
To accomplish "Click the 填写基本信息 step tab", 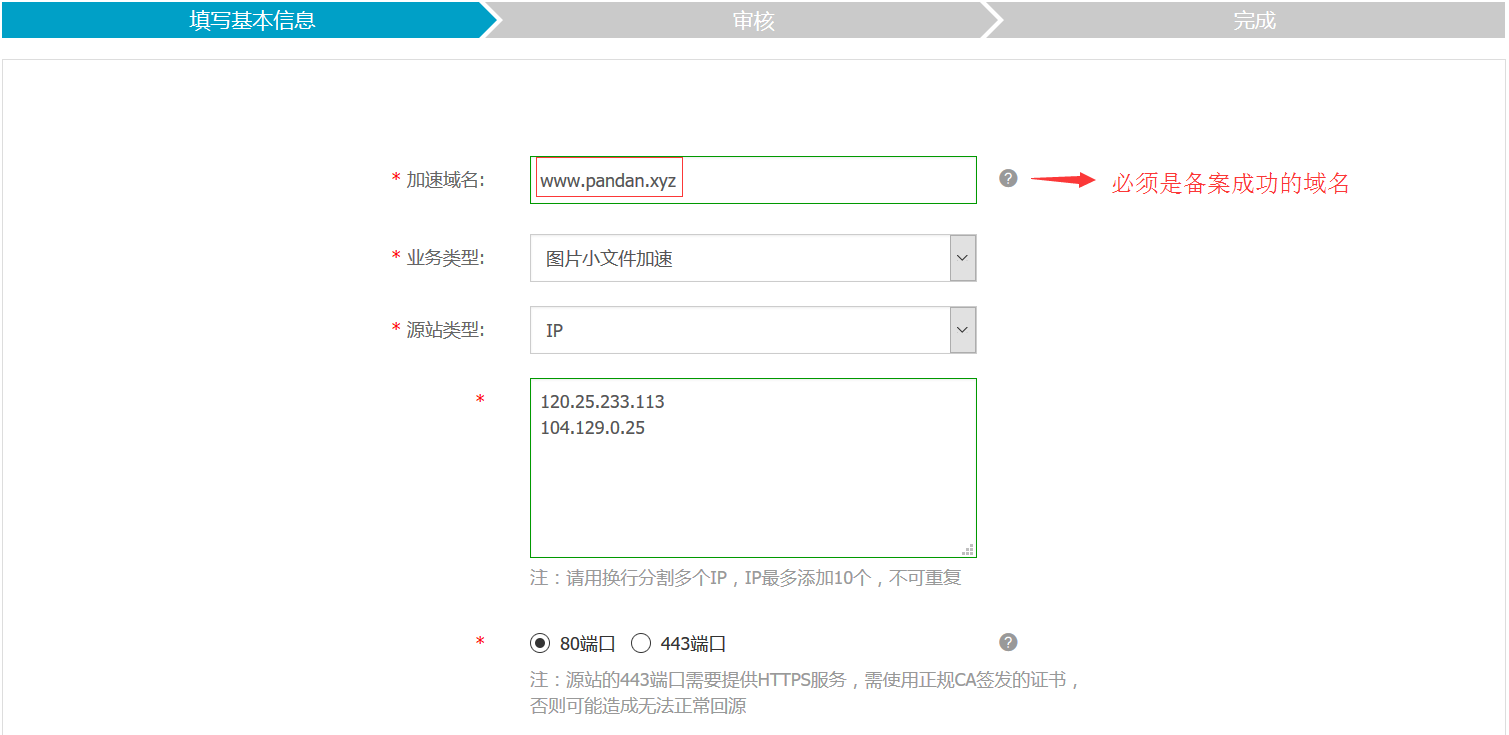I will point(252,20).
